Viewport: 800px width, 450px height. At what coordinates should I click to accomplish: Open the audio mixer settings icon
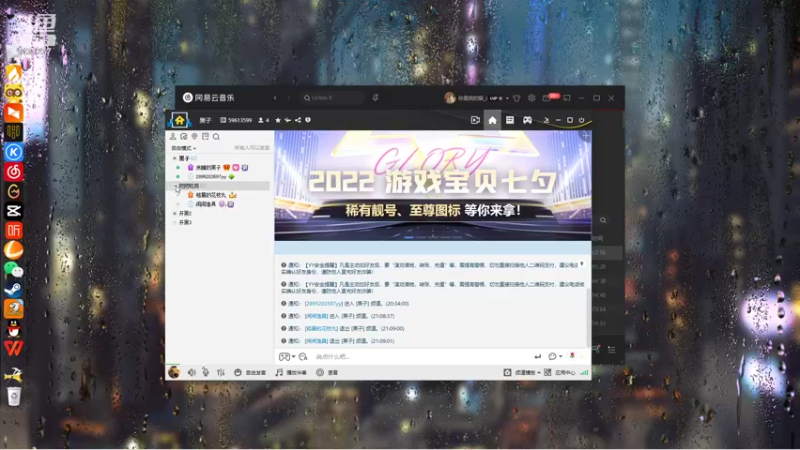[220, 372]
